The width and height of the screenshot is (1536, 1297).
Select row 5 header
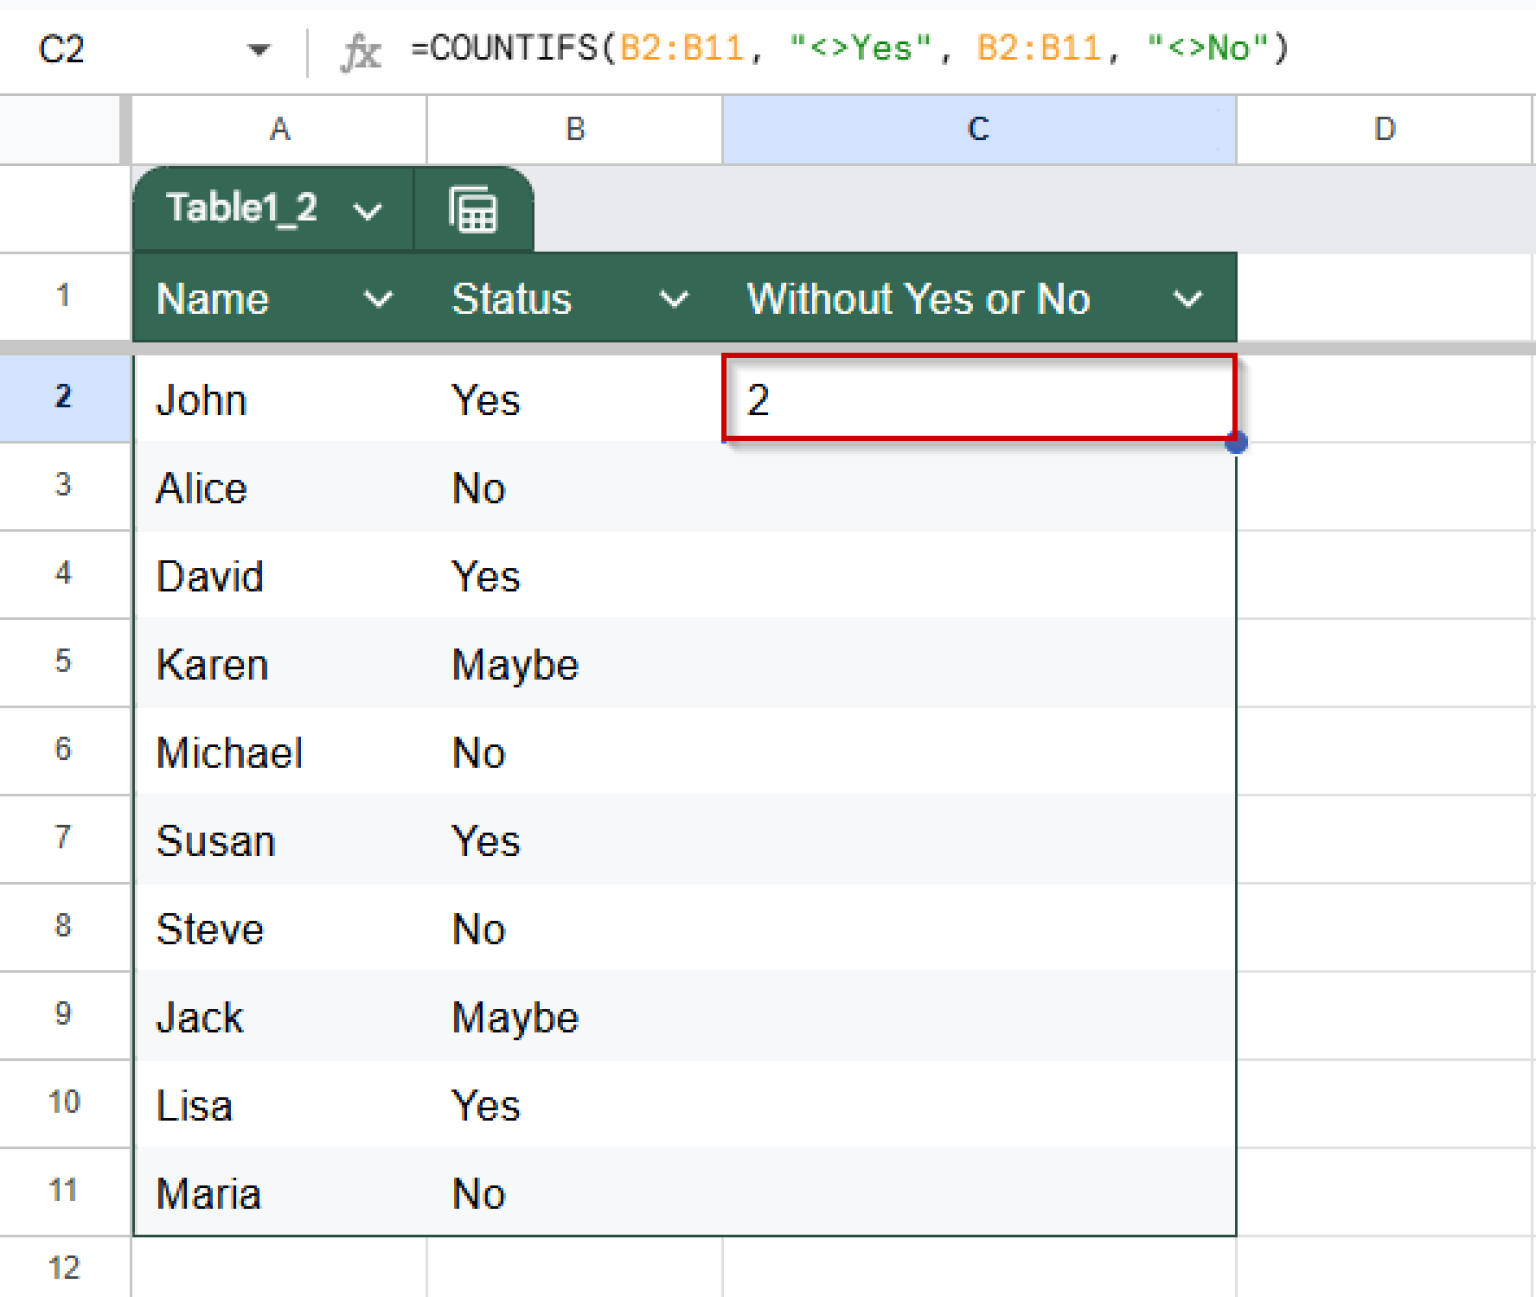click(64, 663)
